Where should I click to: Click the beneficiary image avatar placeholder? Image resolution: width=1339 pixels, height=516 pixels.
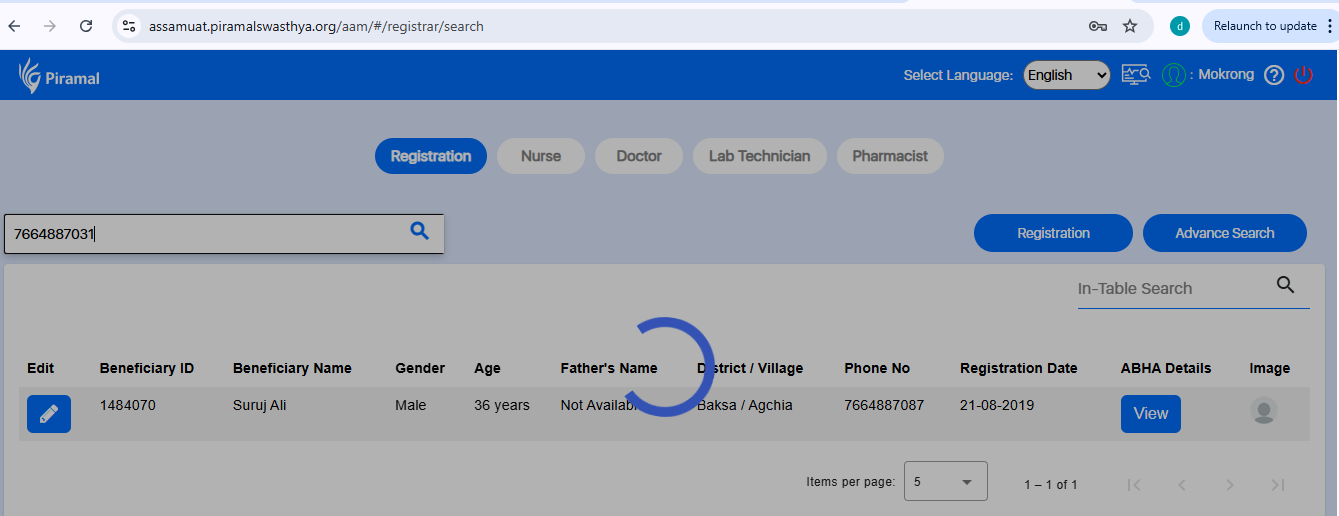tap(1264, 411)
